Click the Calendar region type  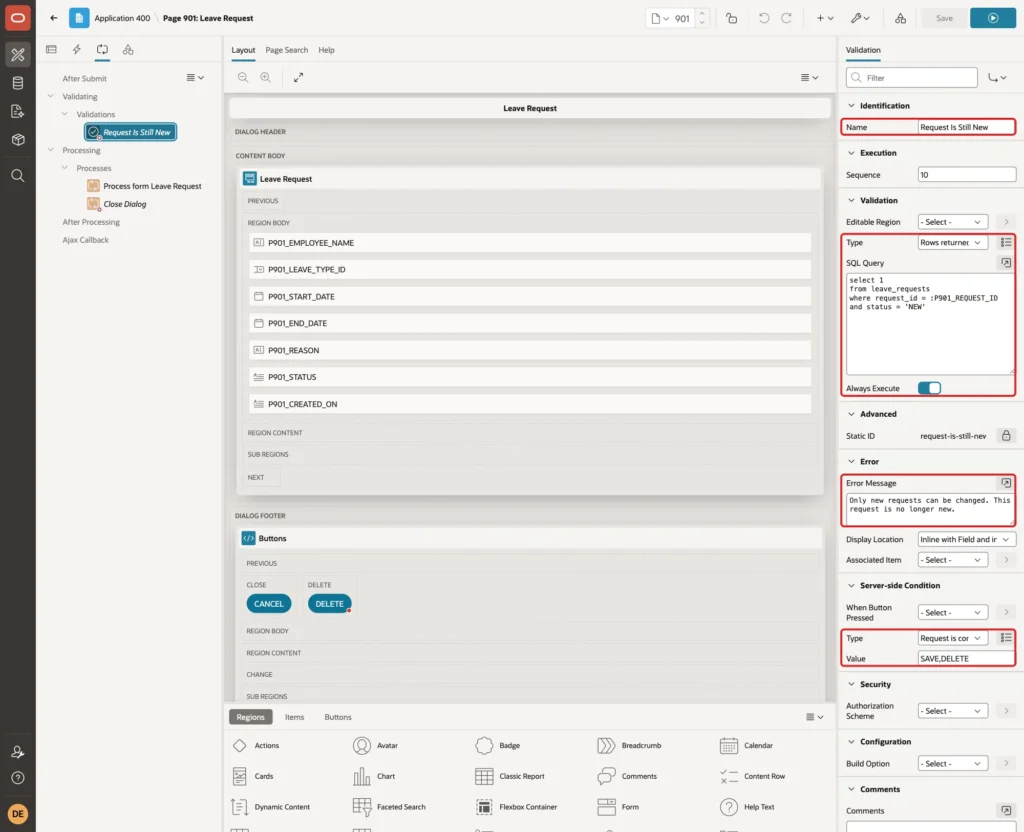(x=746, y=745)
